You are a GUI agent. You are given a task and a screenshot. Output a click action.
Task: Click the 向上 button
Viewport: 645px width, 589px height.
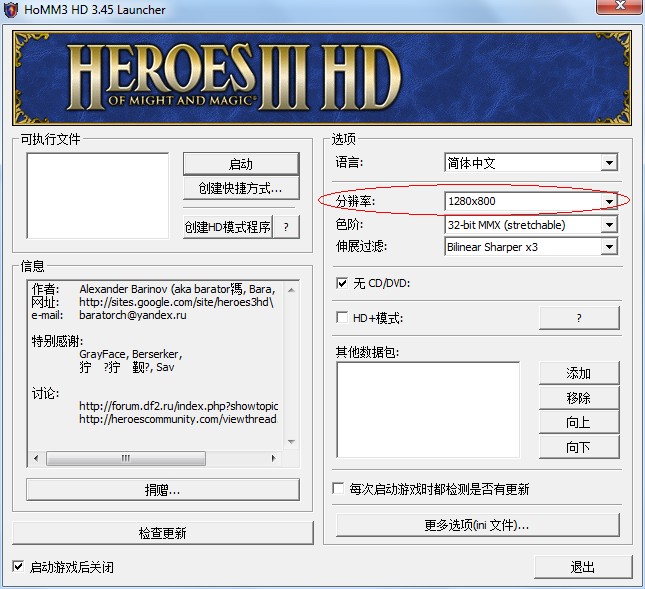tap(579, 422)
